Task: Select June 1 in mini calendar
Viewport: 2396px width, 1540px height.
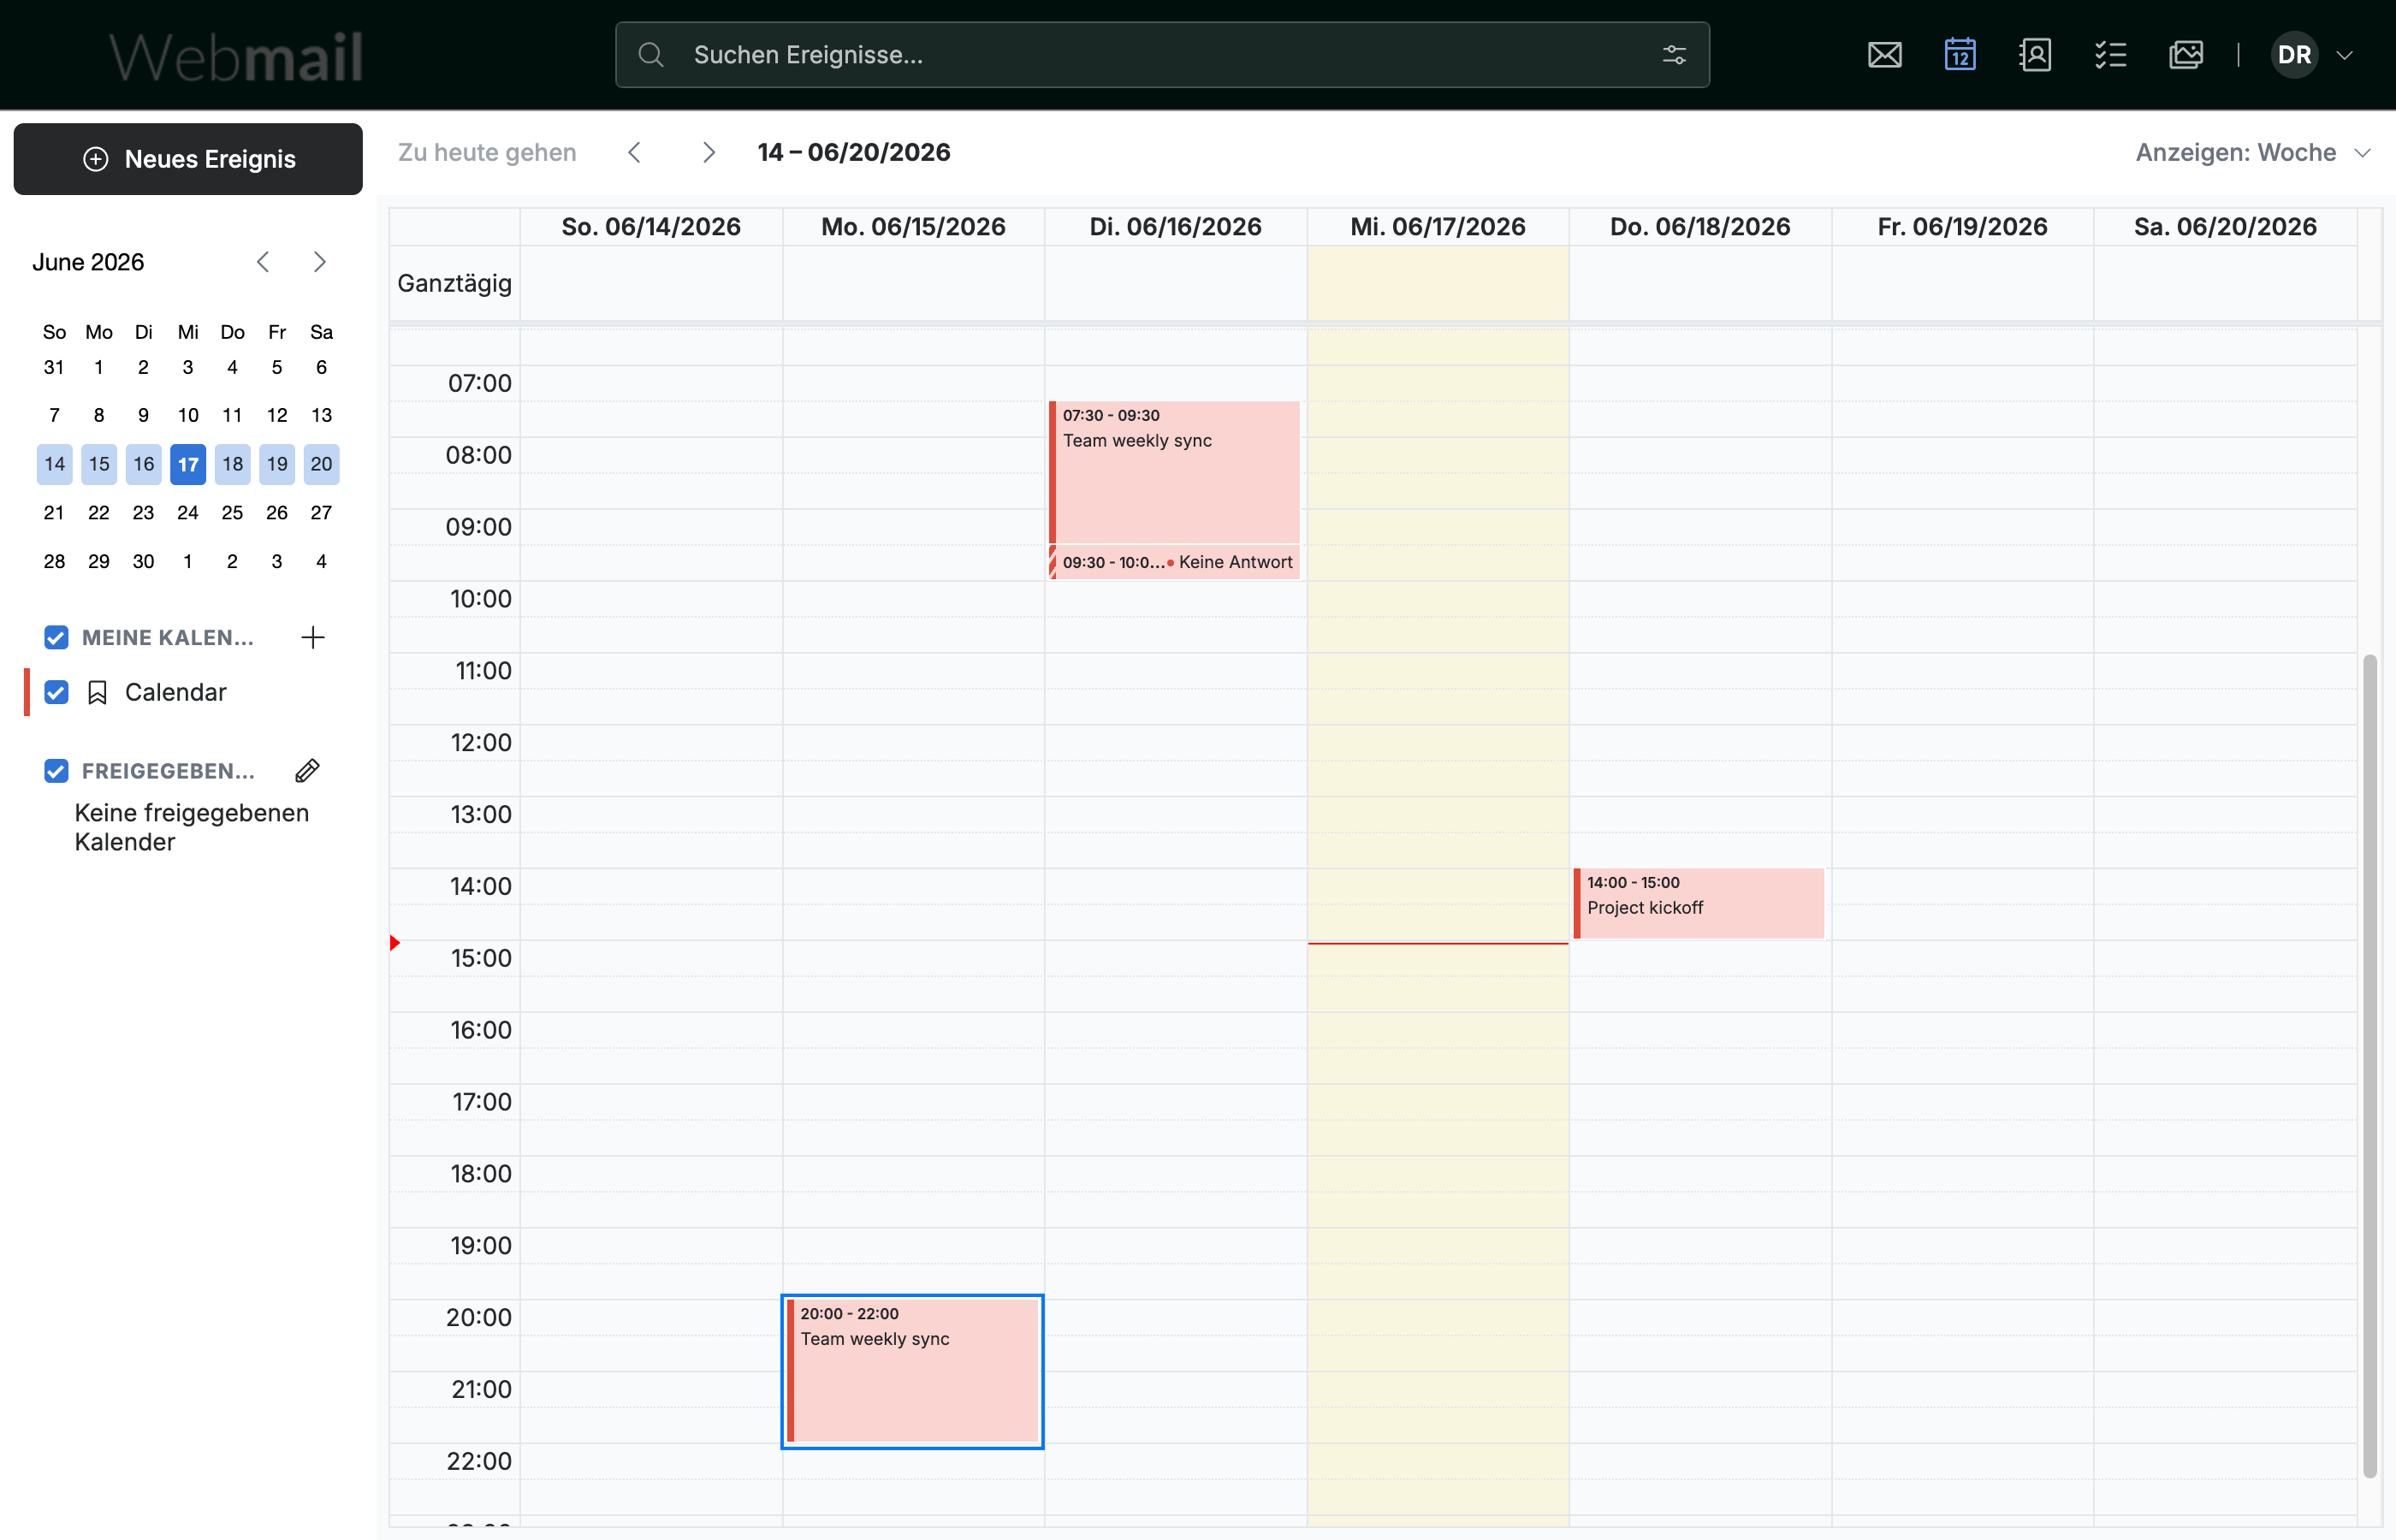Action: coord(99,367)
